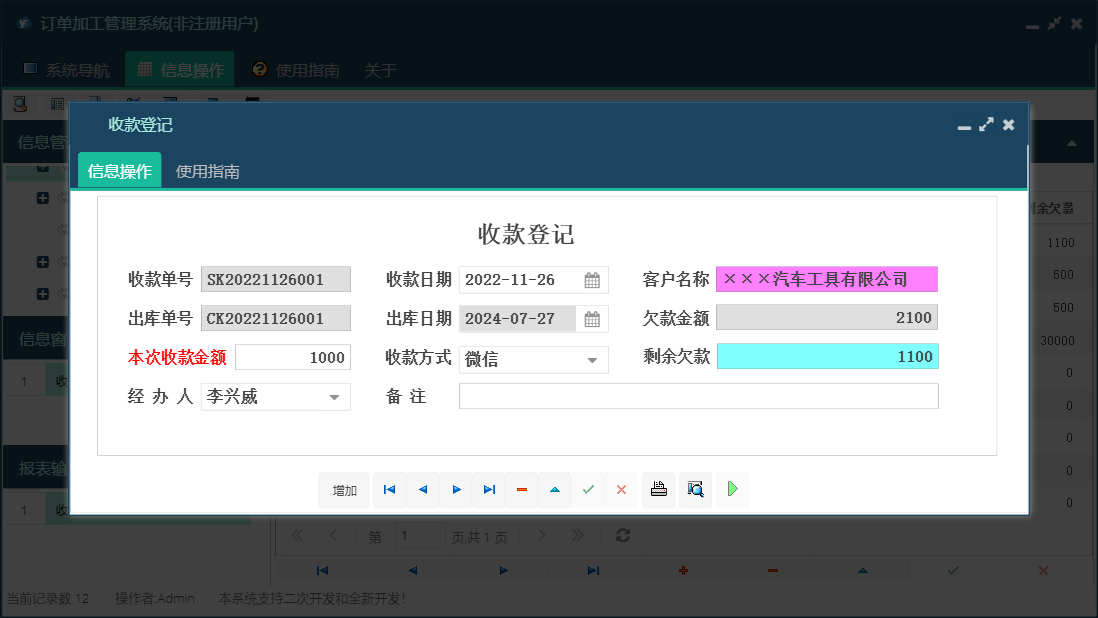Execute with the green play icon
Viewport: 1098px width, 618px height.
click(x=732, y=490)
